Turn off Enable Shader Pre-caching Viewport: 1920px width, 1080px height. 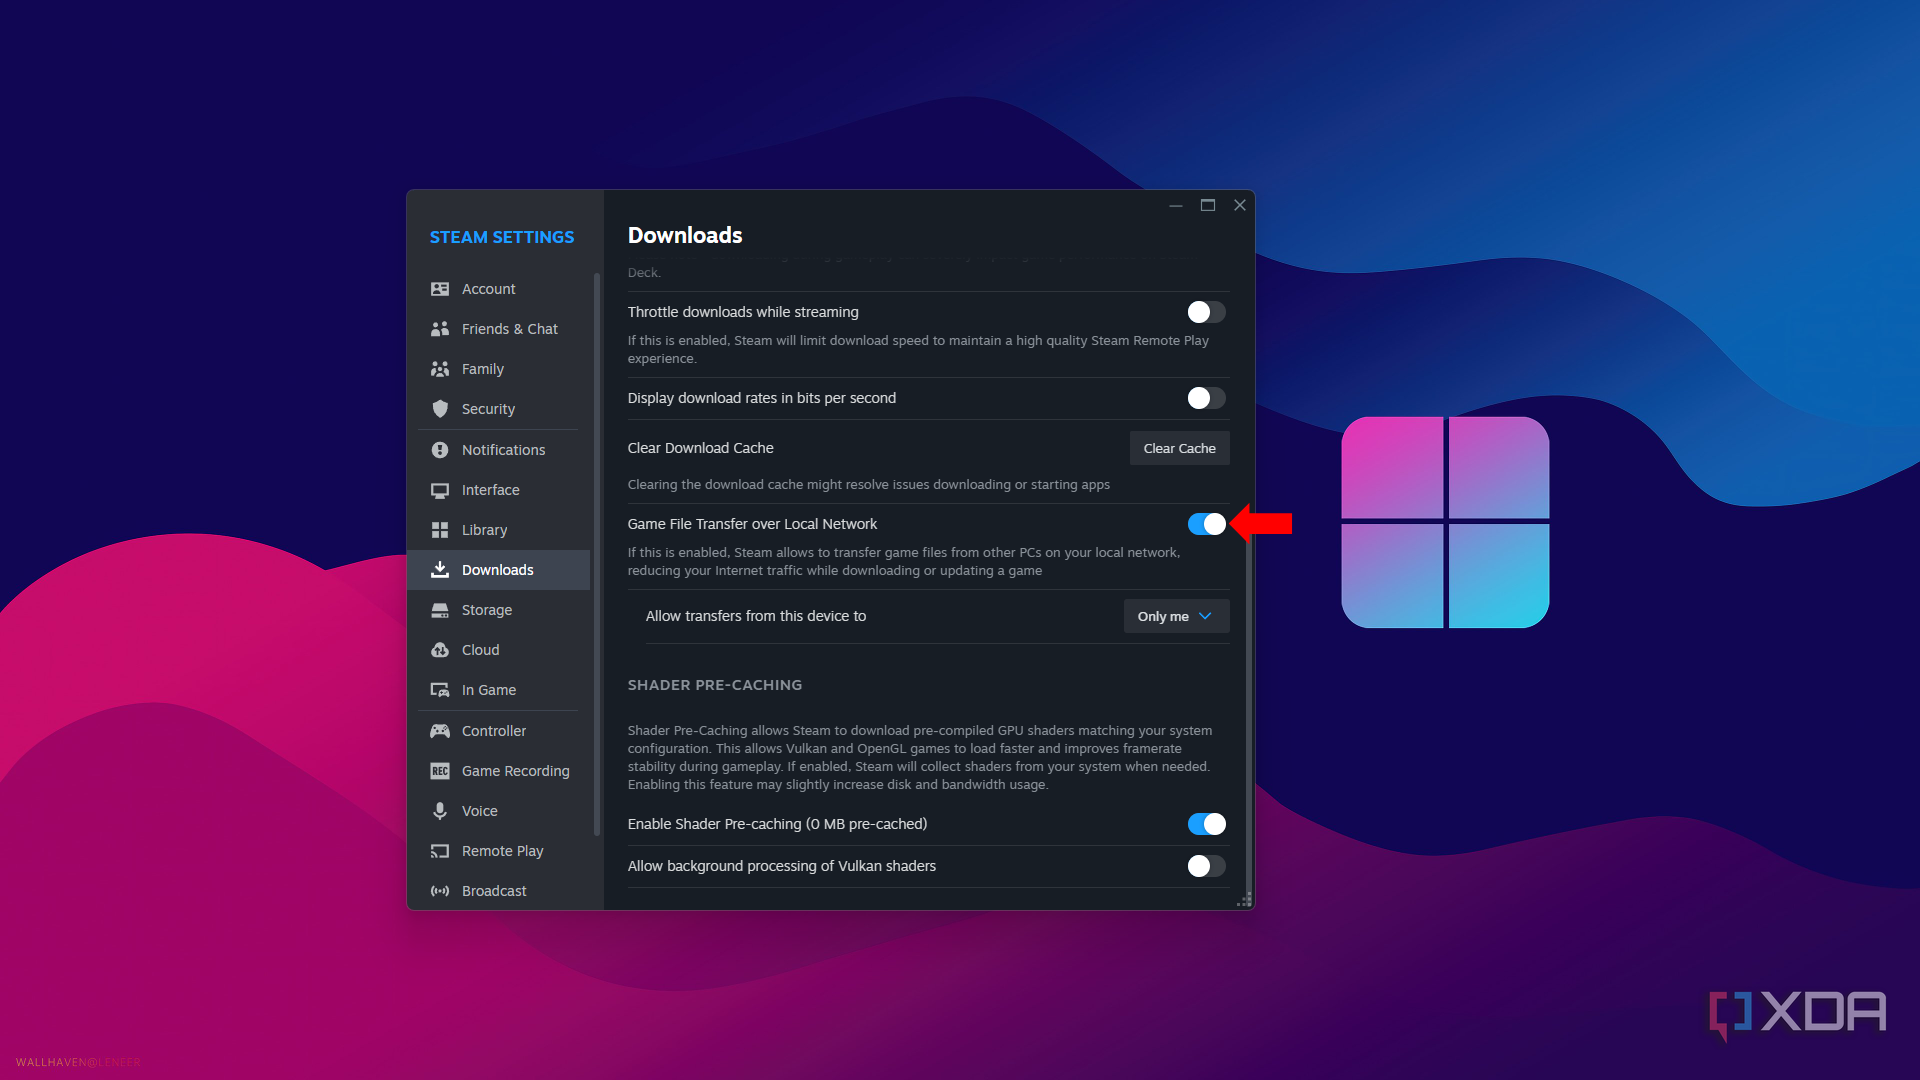pyautogui.click(x=1205, y=823)
